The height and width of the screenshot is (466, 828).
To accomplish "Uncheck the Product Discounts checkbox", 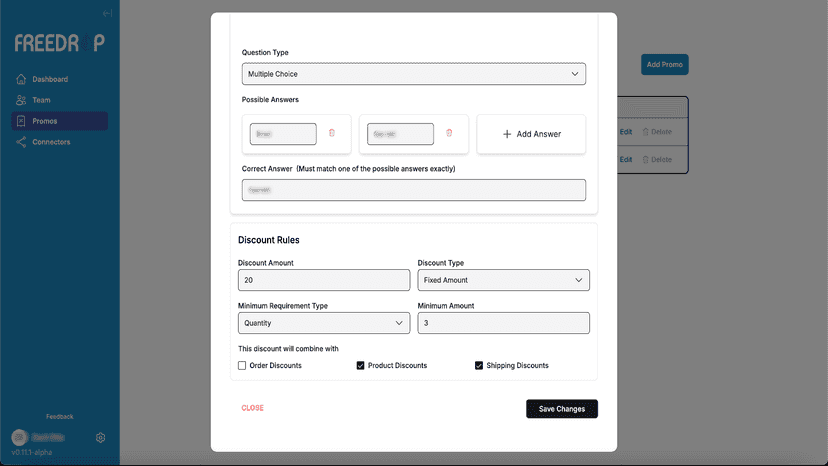I will click(x=360, y=366).
